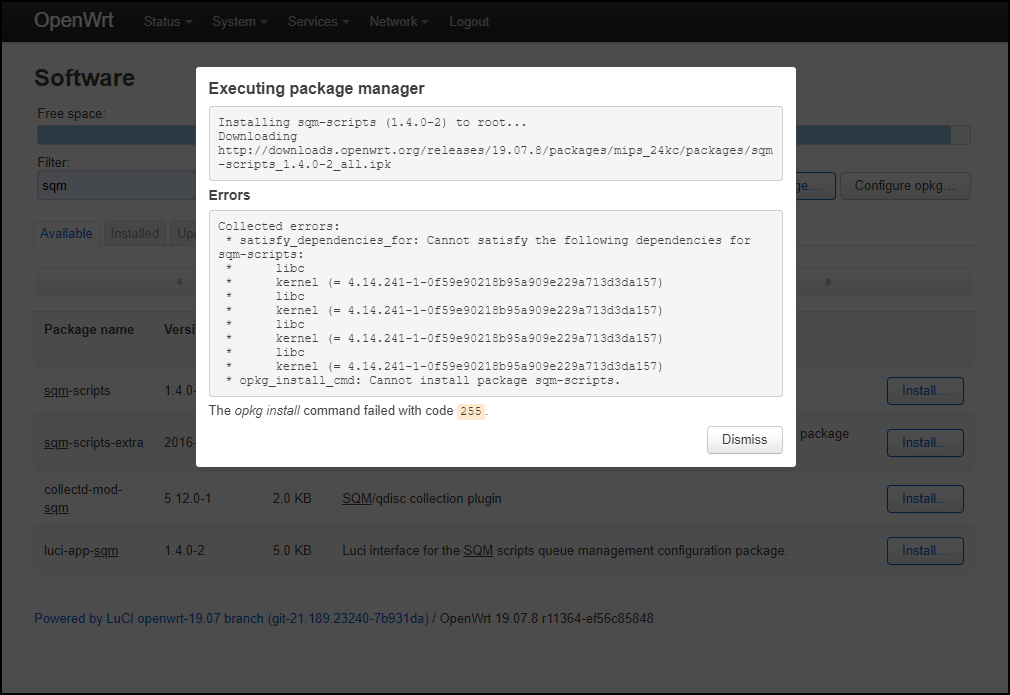The image size is (1010, 695).
Task: Install the collectd-mod-sqm package
Action: coord(924,499)
